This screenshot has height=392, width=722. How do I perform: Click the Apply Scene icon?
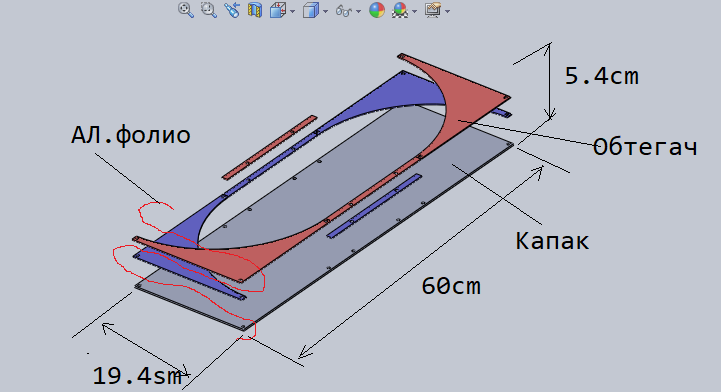pyautogui.click(x=400, y=10)
